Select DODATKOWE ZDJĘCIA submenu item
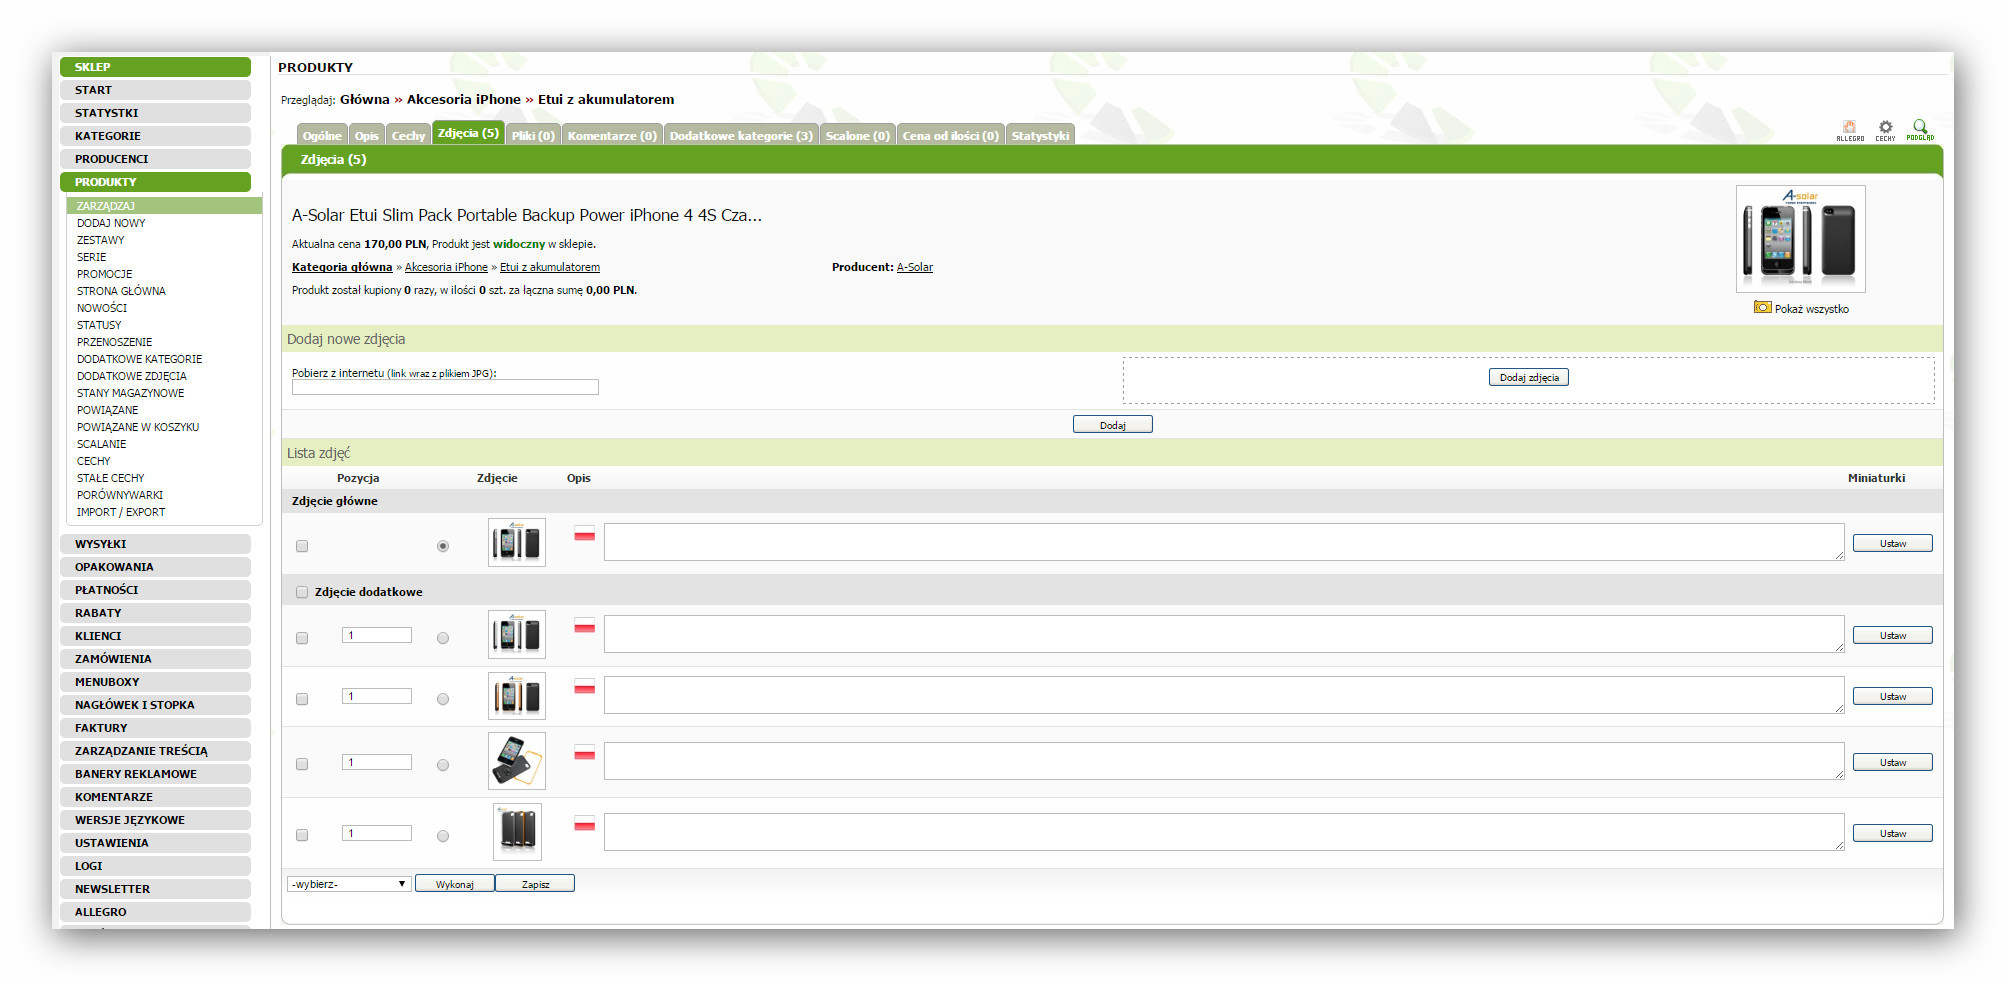Viewport: 2006px width, 981px height. click(x=132, y=376)
